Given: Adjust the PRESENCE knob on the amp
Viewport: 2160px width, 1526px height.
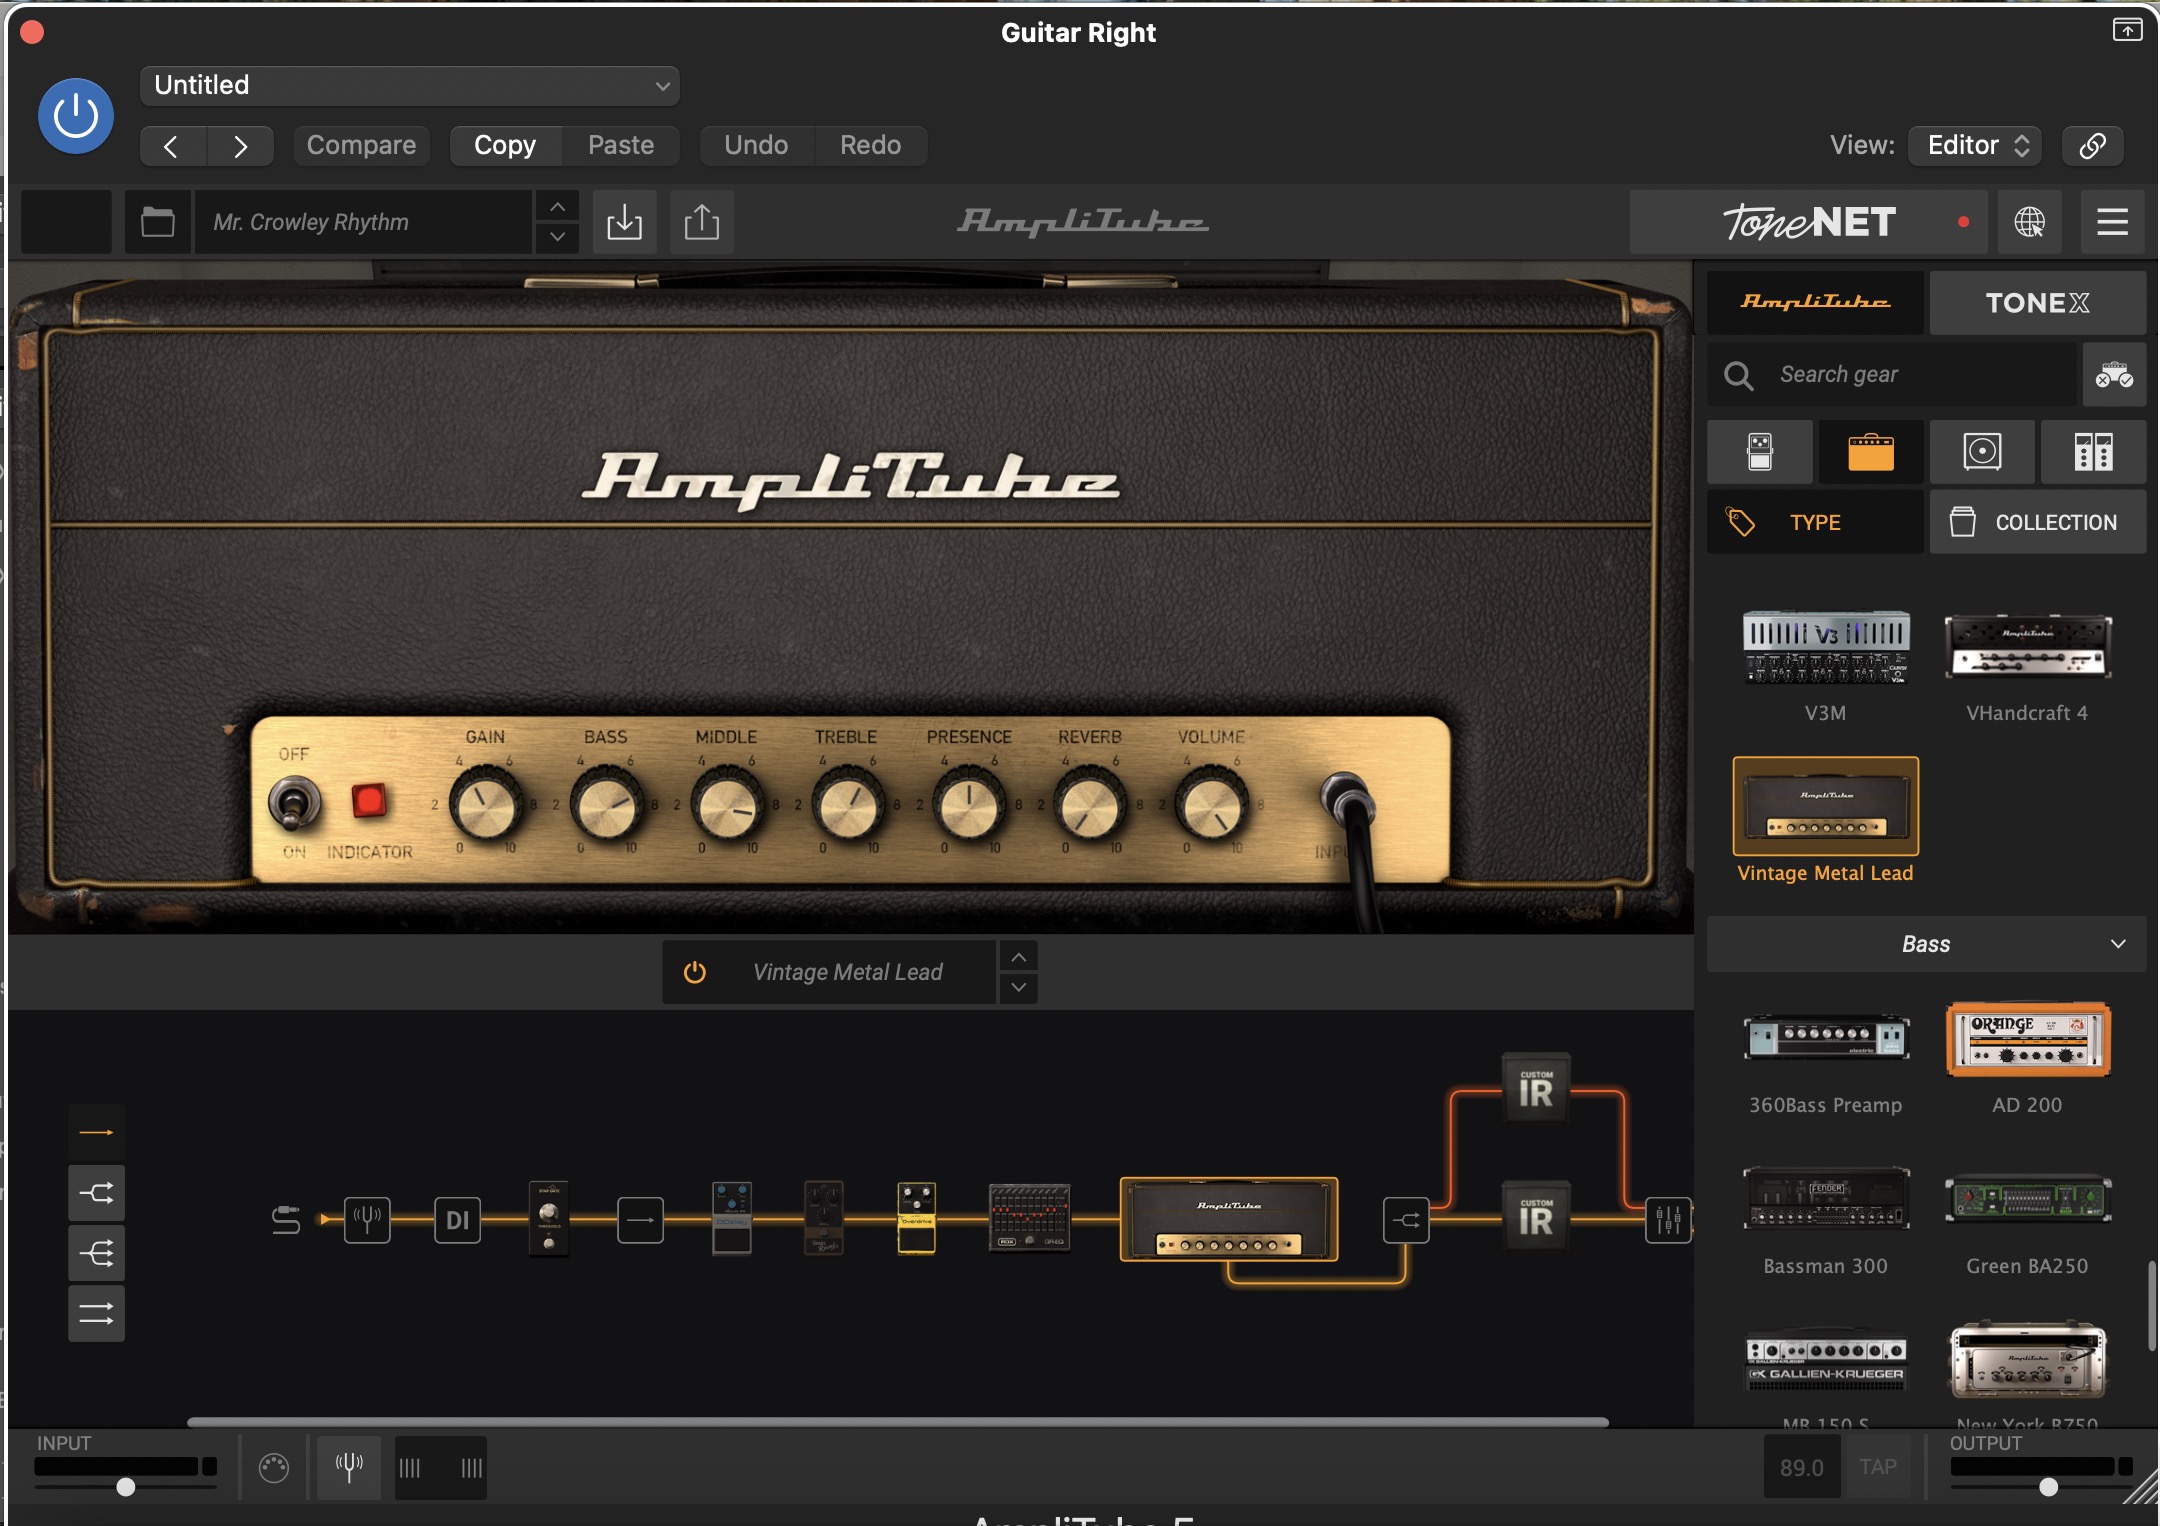Looking at the screenshot, I should [969, 806].
